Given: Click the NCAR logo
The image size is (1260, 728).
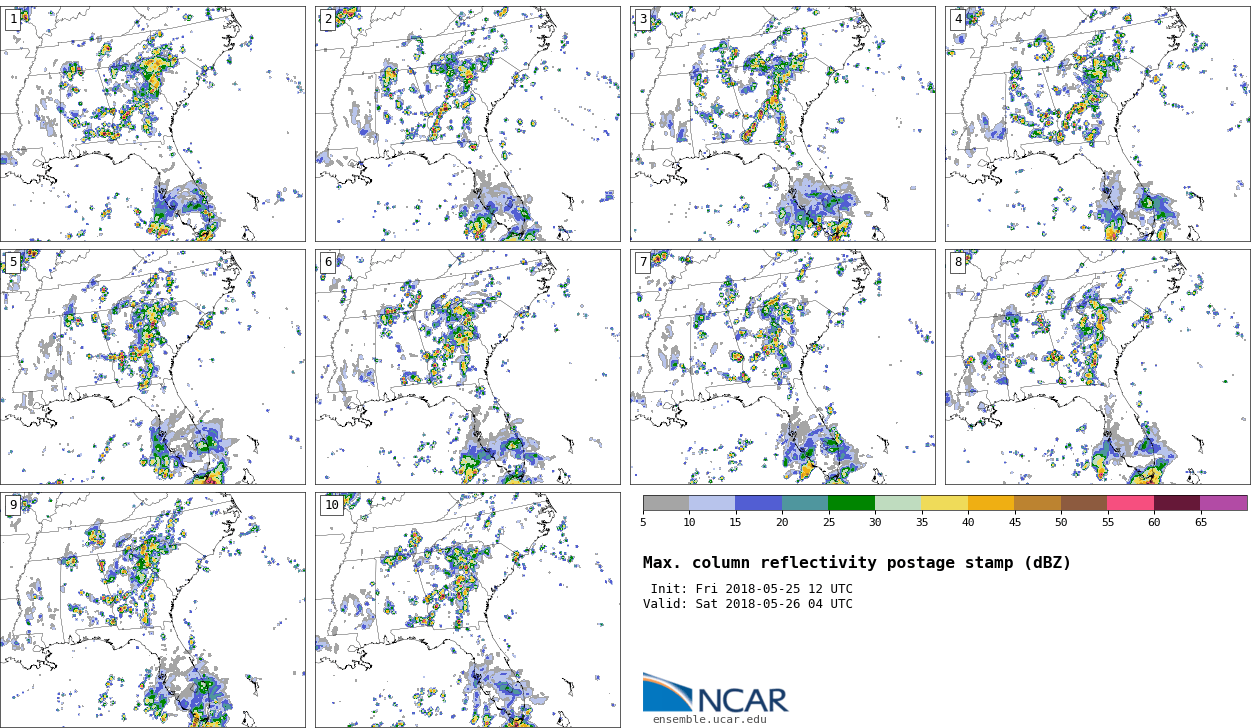Looking at the screenshot, I should [715, 693].
